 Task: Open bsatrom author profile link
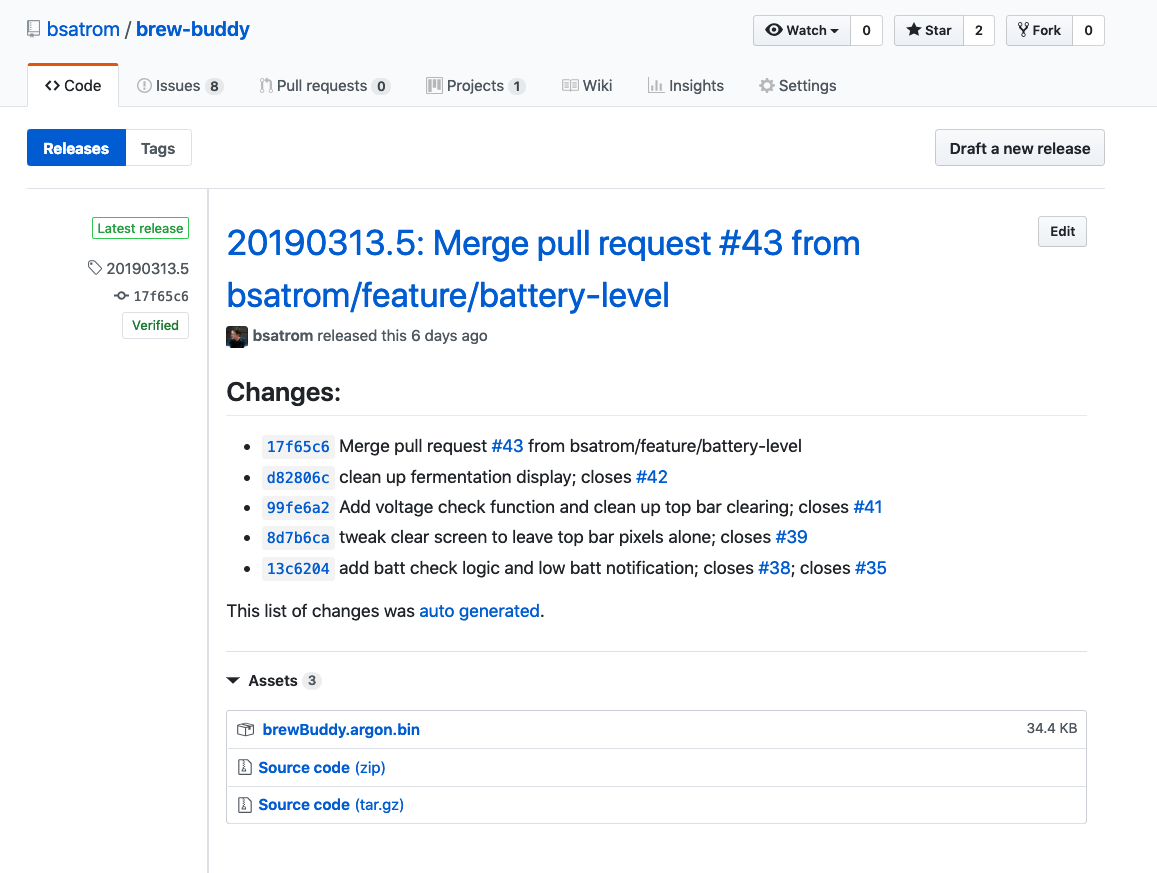point(283,336)
